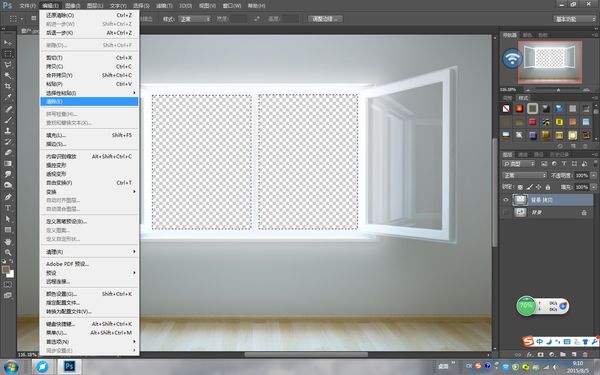The image size is (600, 375).
Task: Select the Zoom tool
Action: (x=8, y=253)
